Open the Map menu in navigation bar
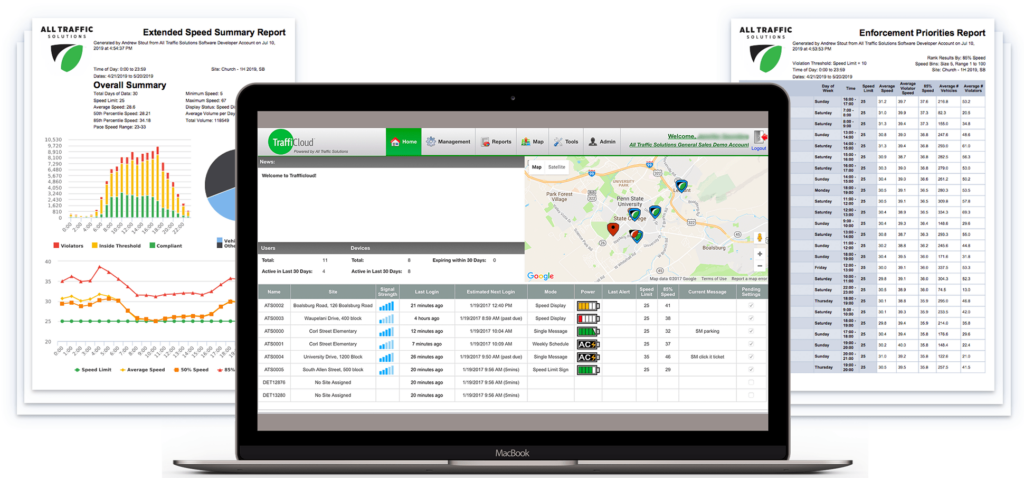The height and width of the screenshot is (478, 1024). click(x=533, y=142)
